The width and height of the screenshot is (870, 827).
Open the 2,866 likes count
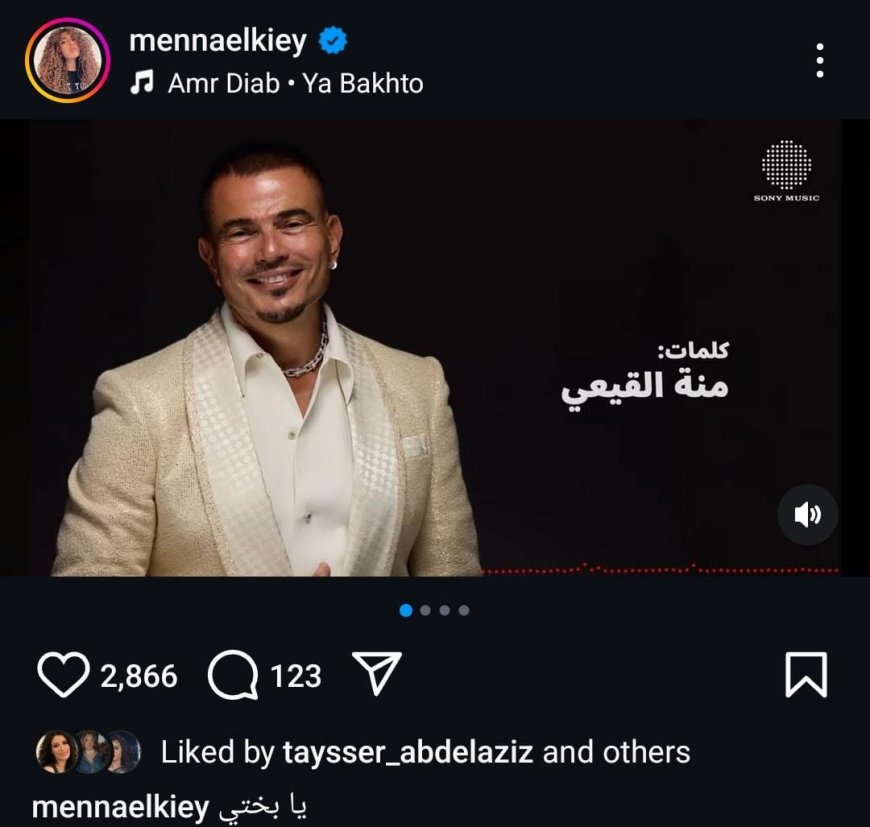point(139,676)
